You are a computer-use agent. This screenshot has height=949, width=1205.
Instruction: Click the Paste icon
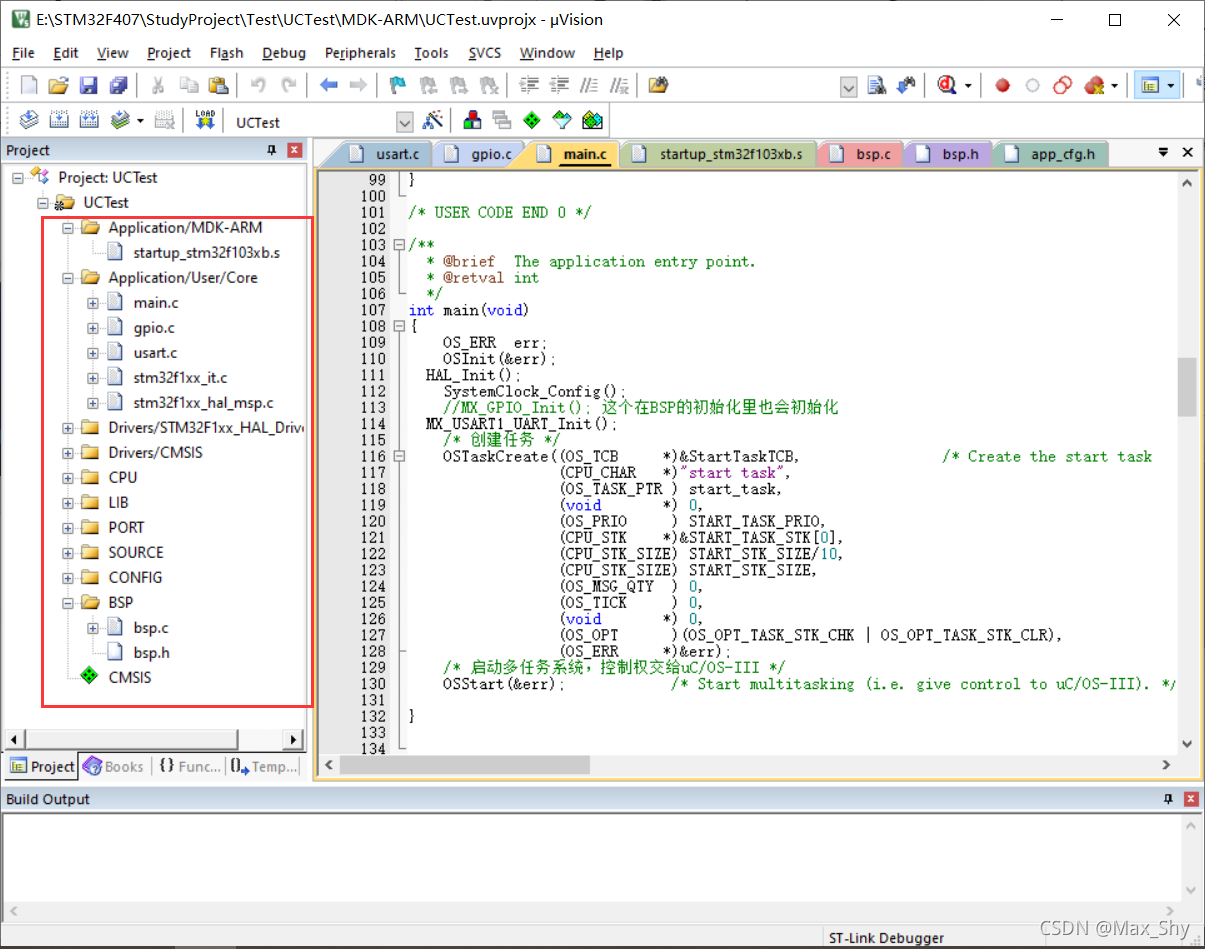click(x=219, y=85)
